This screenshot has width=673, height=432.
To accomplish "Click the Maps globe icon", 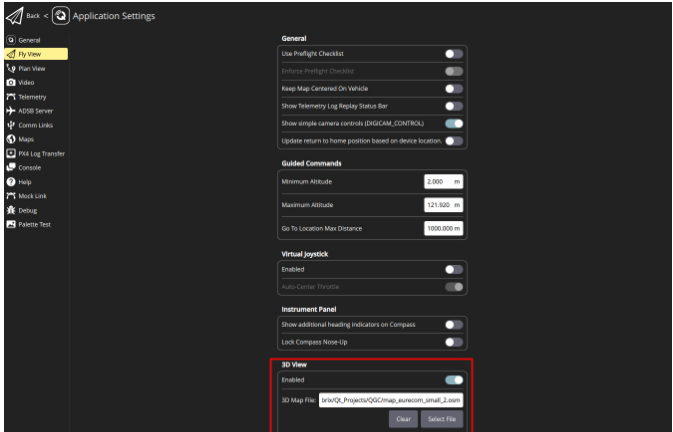I will tap(11, 139).
